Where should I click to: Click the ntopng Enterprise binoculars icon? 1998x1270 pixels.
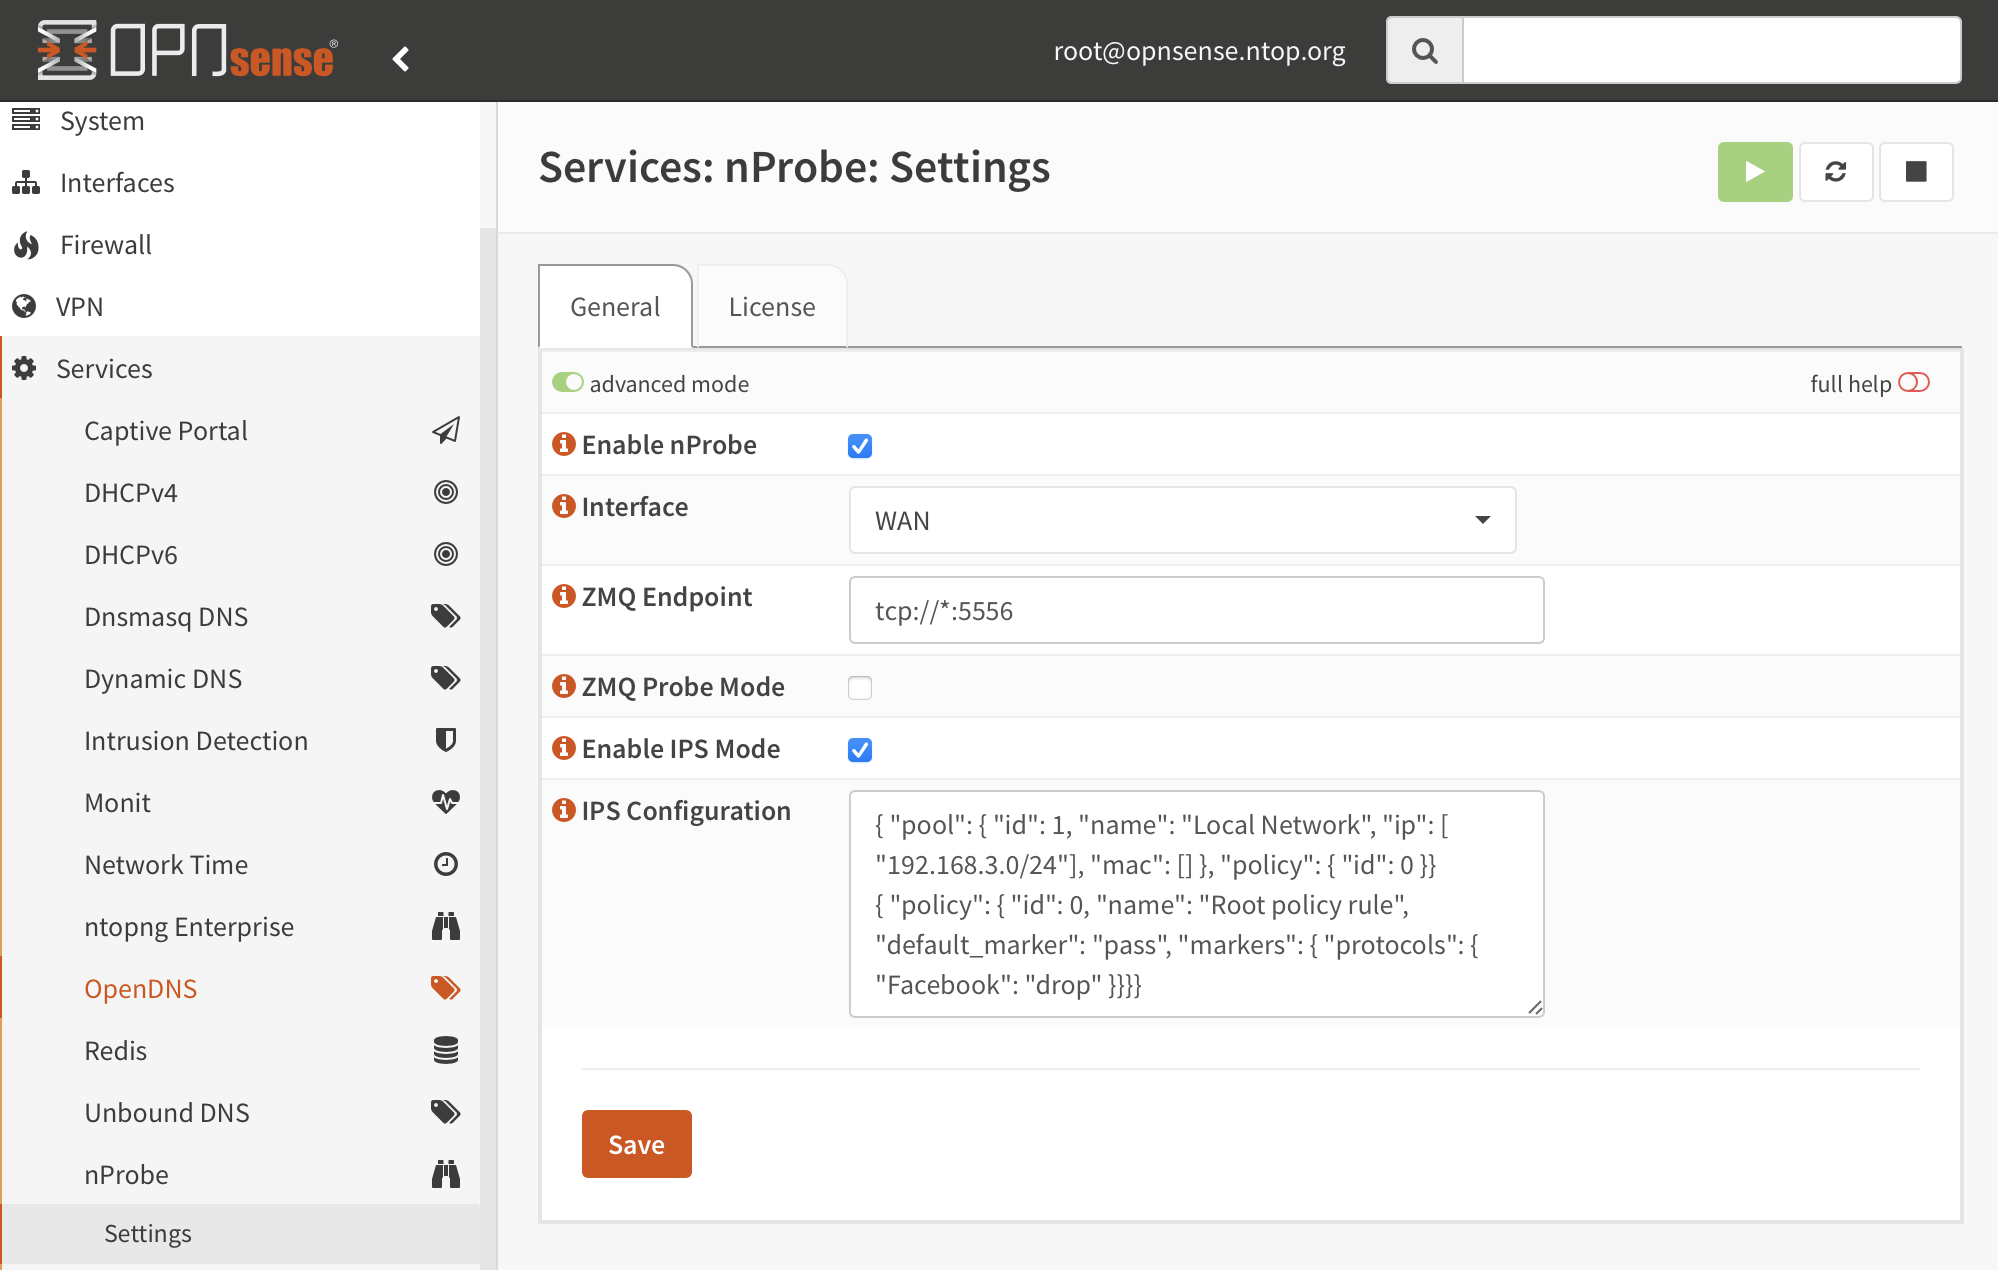click(446, 926)
